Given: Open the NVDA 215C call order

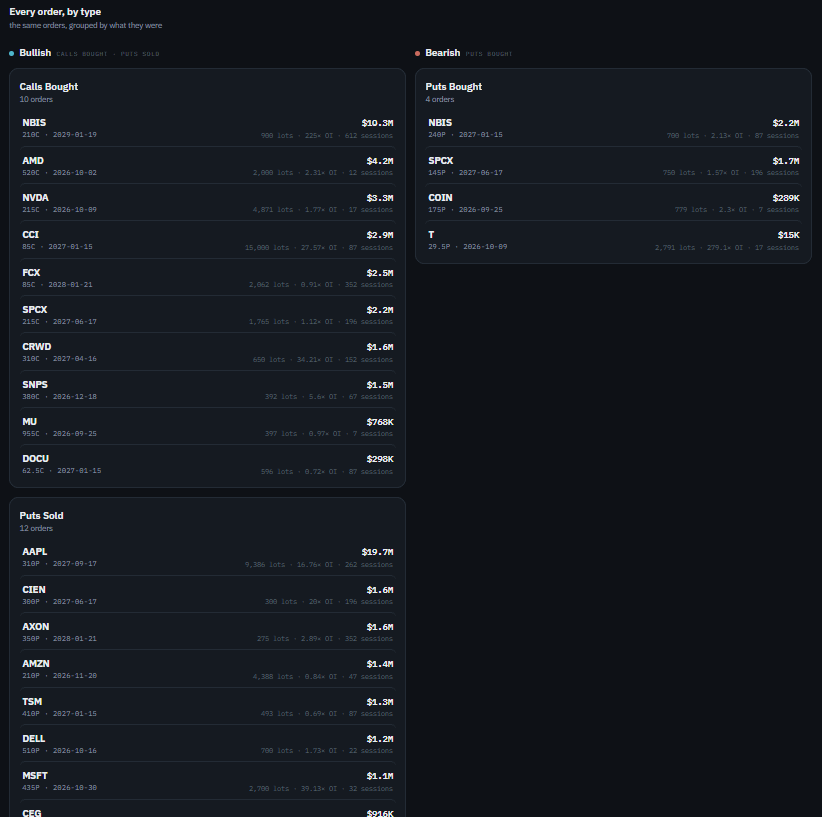Looking at the screenshot, I should point(208,203).
